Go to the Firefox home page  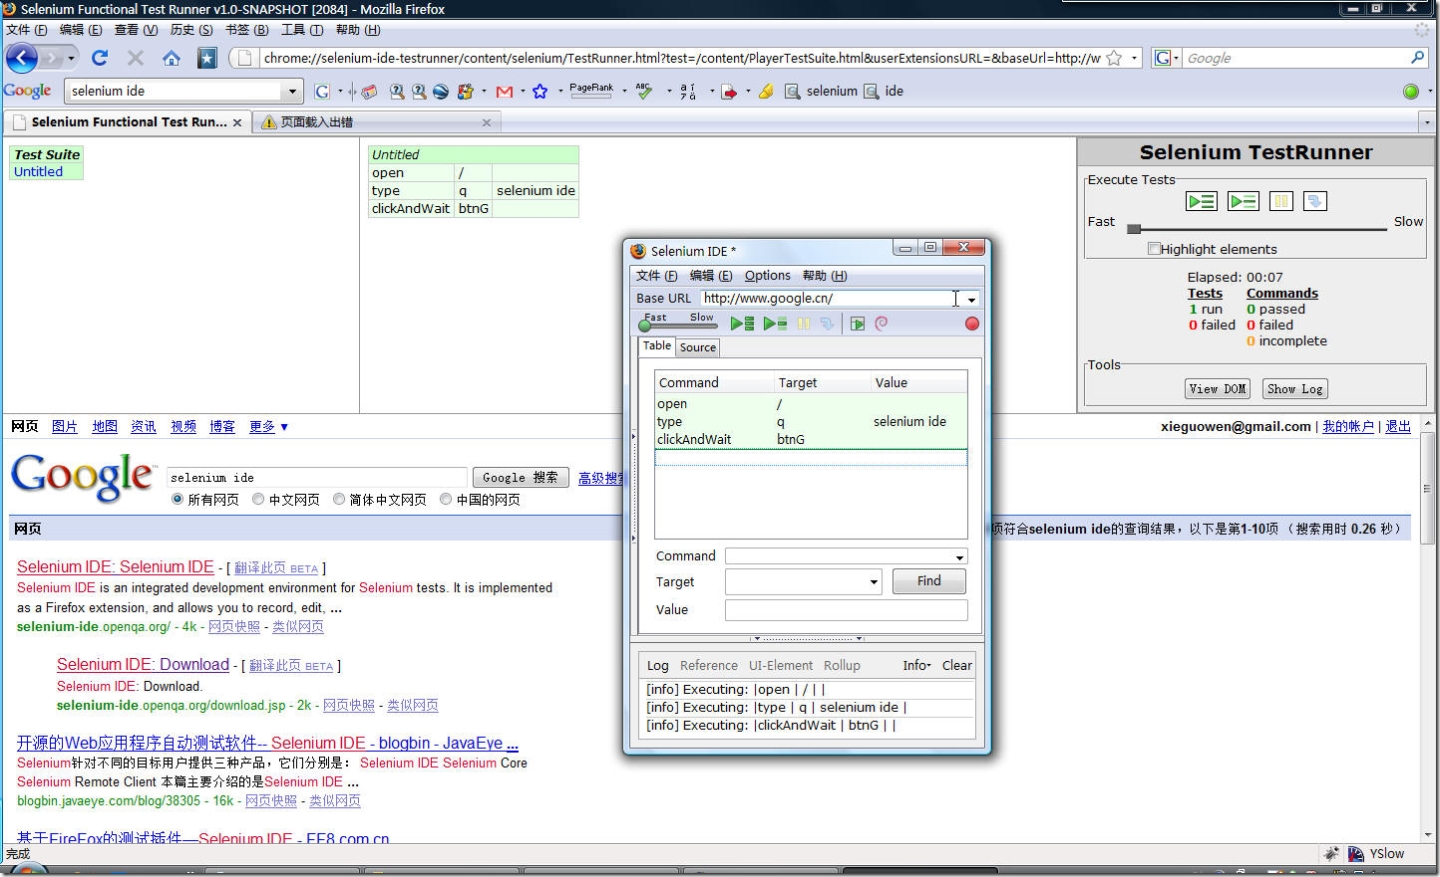pyautogui.click(x=172, y=58)
